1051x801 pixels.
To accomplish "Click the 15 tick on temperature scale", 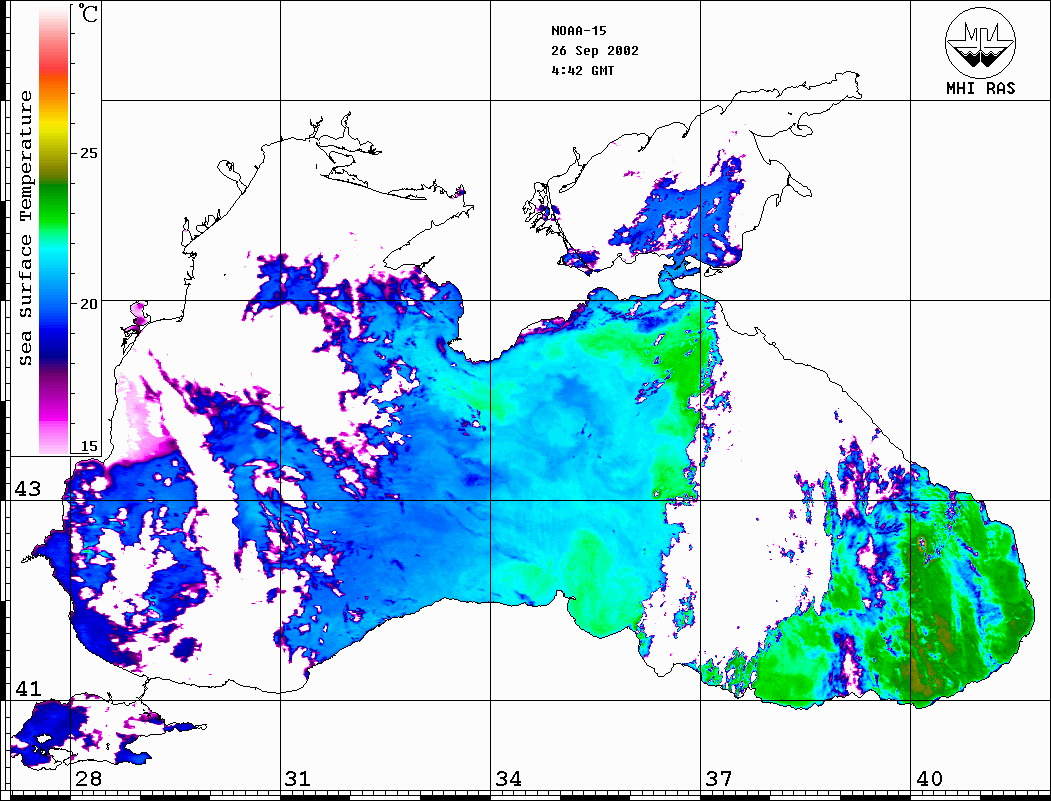I will [88, 446].
